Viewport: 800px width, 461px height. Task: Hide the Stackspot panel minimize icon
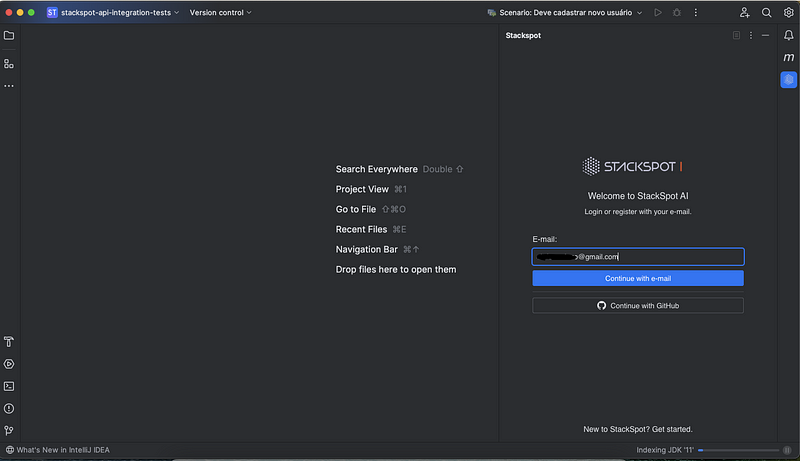tap(766, 35)
